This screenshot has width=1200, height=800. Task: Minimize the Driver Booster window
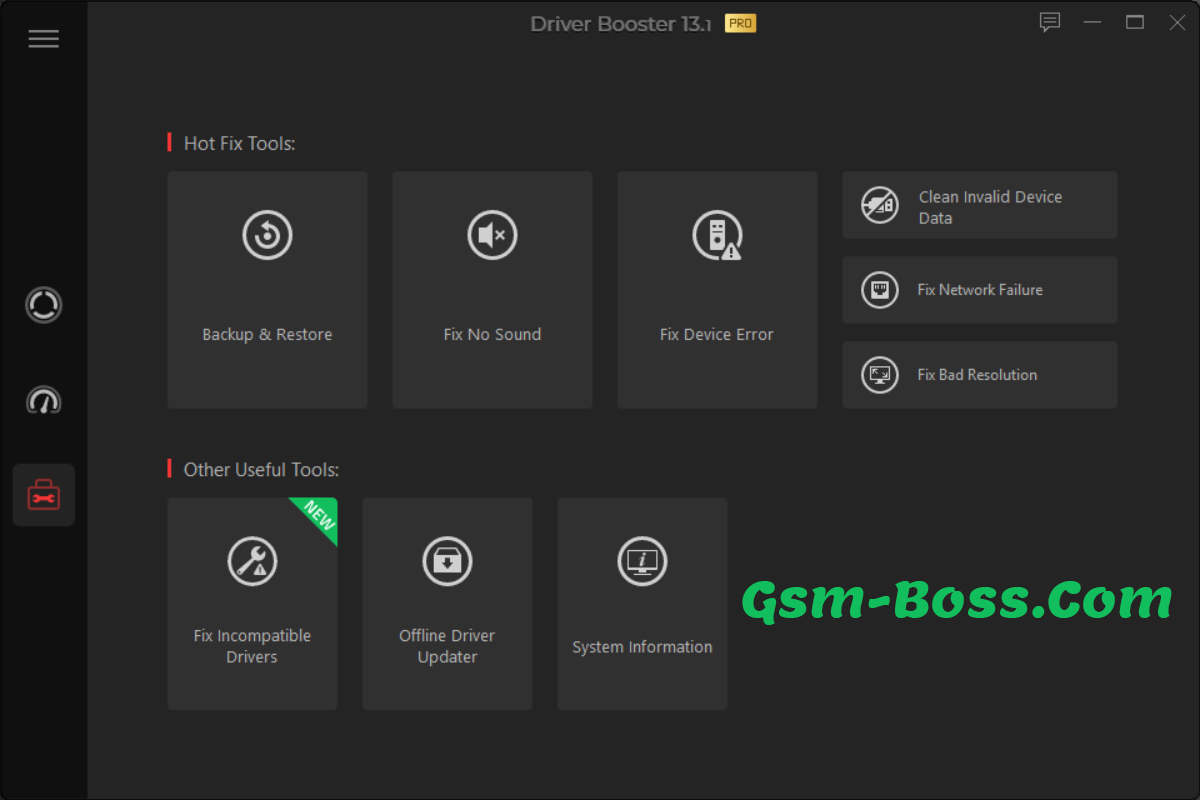tap(1092, 22)
